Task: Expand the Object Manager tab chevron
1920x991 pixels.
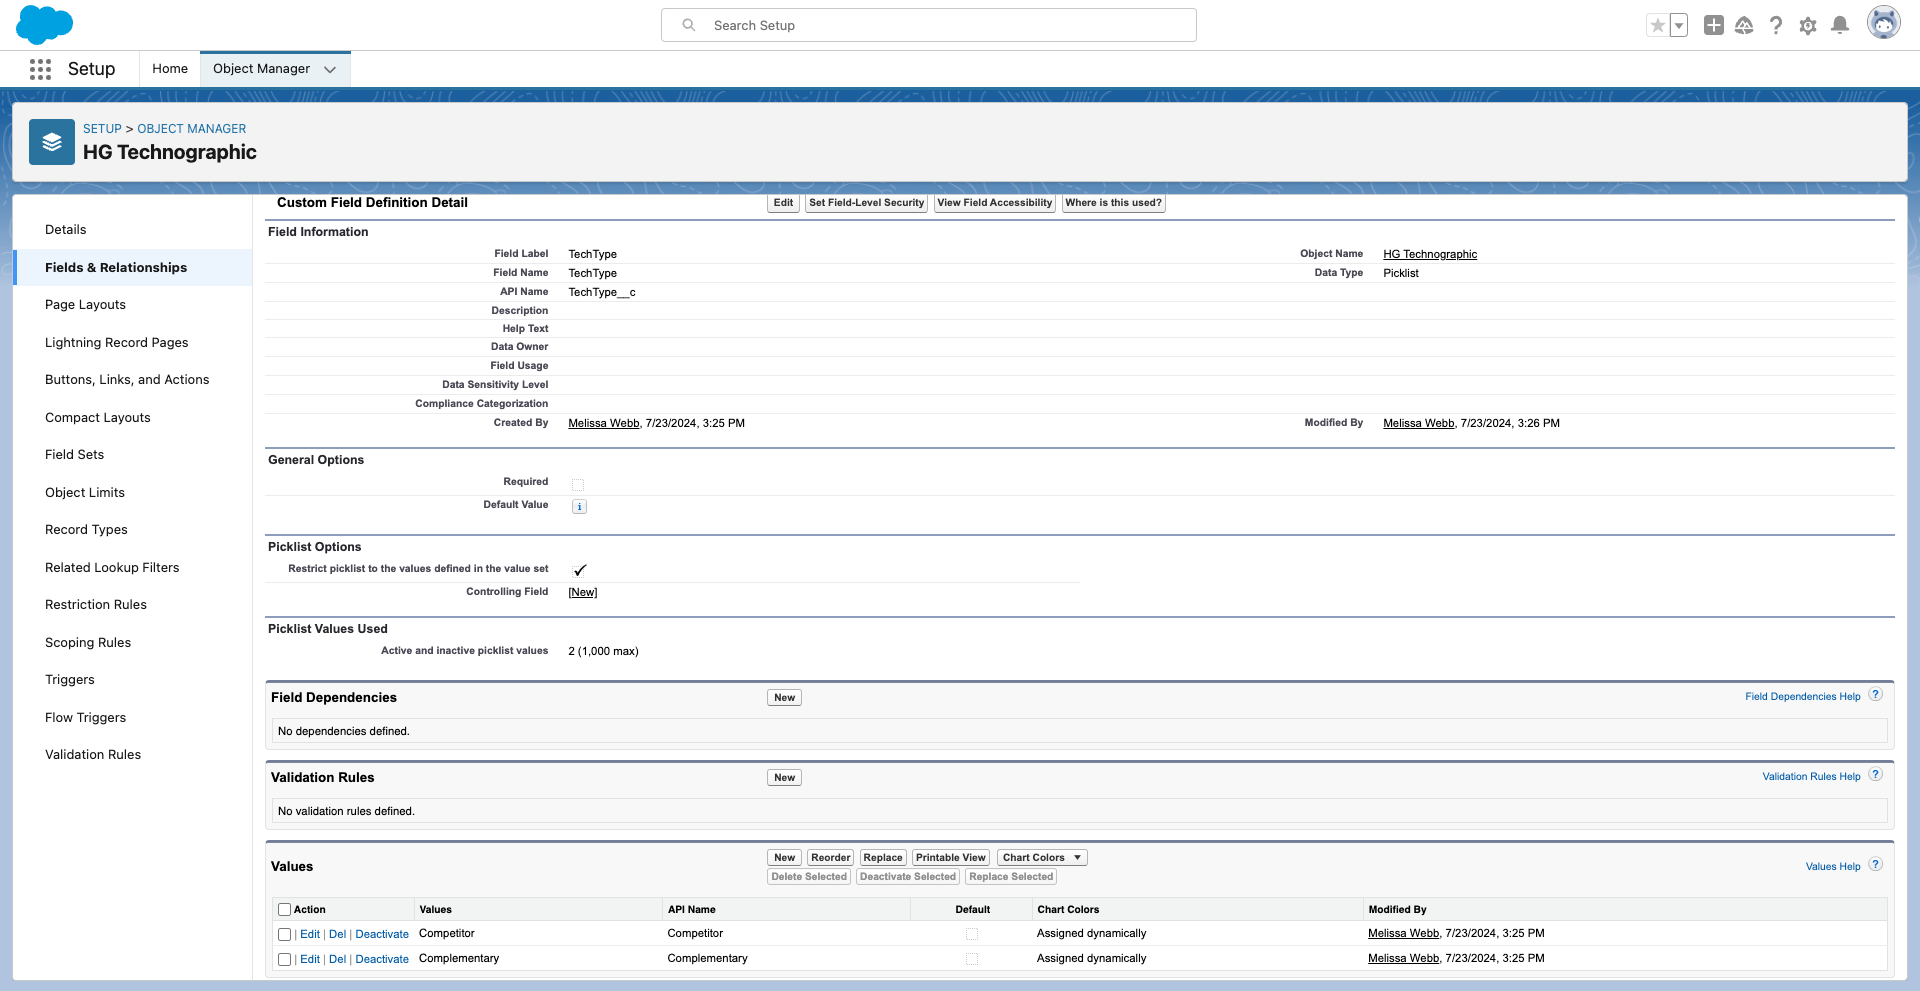Action: [330, 69]
